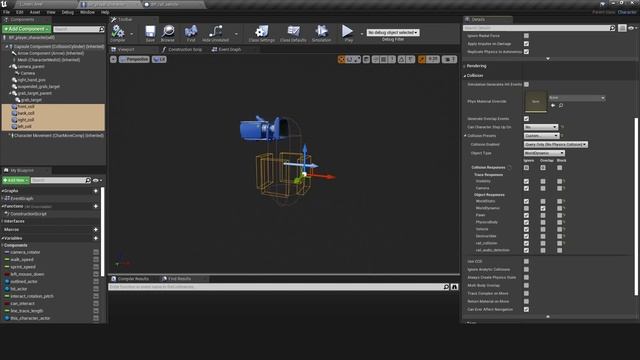This screenshot has width=640, height=360.
Task: Click the Play toolbar button
Action: [347, 31]
